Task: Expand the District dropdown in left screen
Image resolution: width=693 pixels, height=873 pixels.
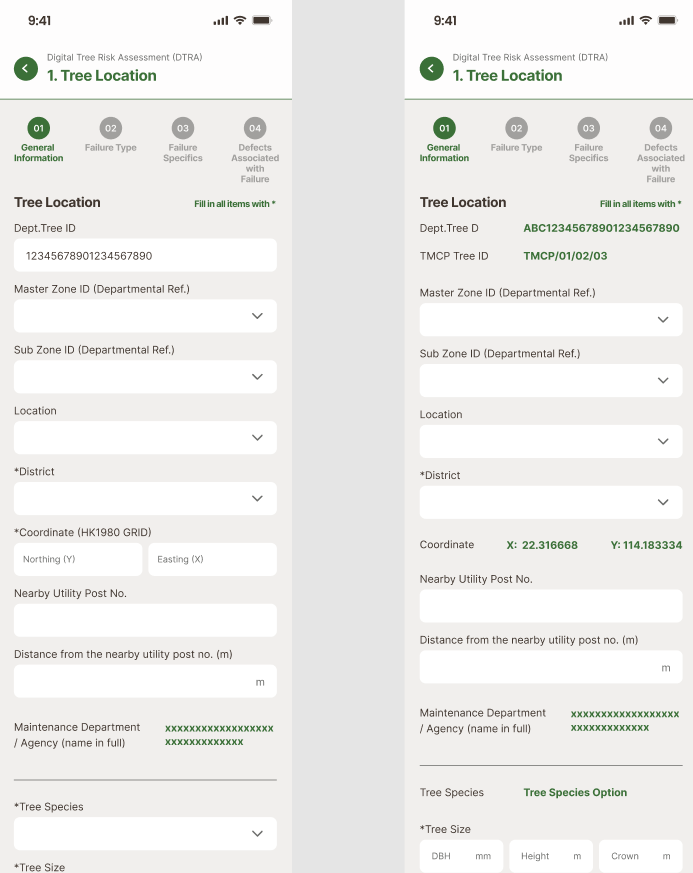Action: coord(145,498)
